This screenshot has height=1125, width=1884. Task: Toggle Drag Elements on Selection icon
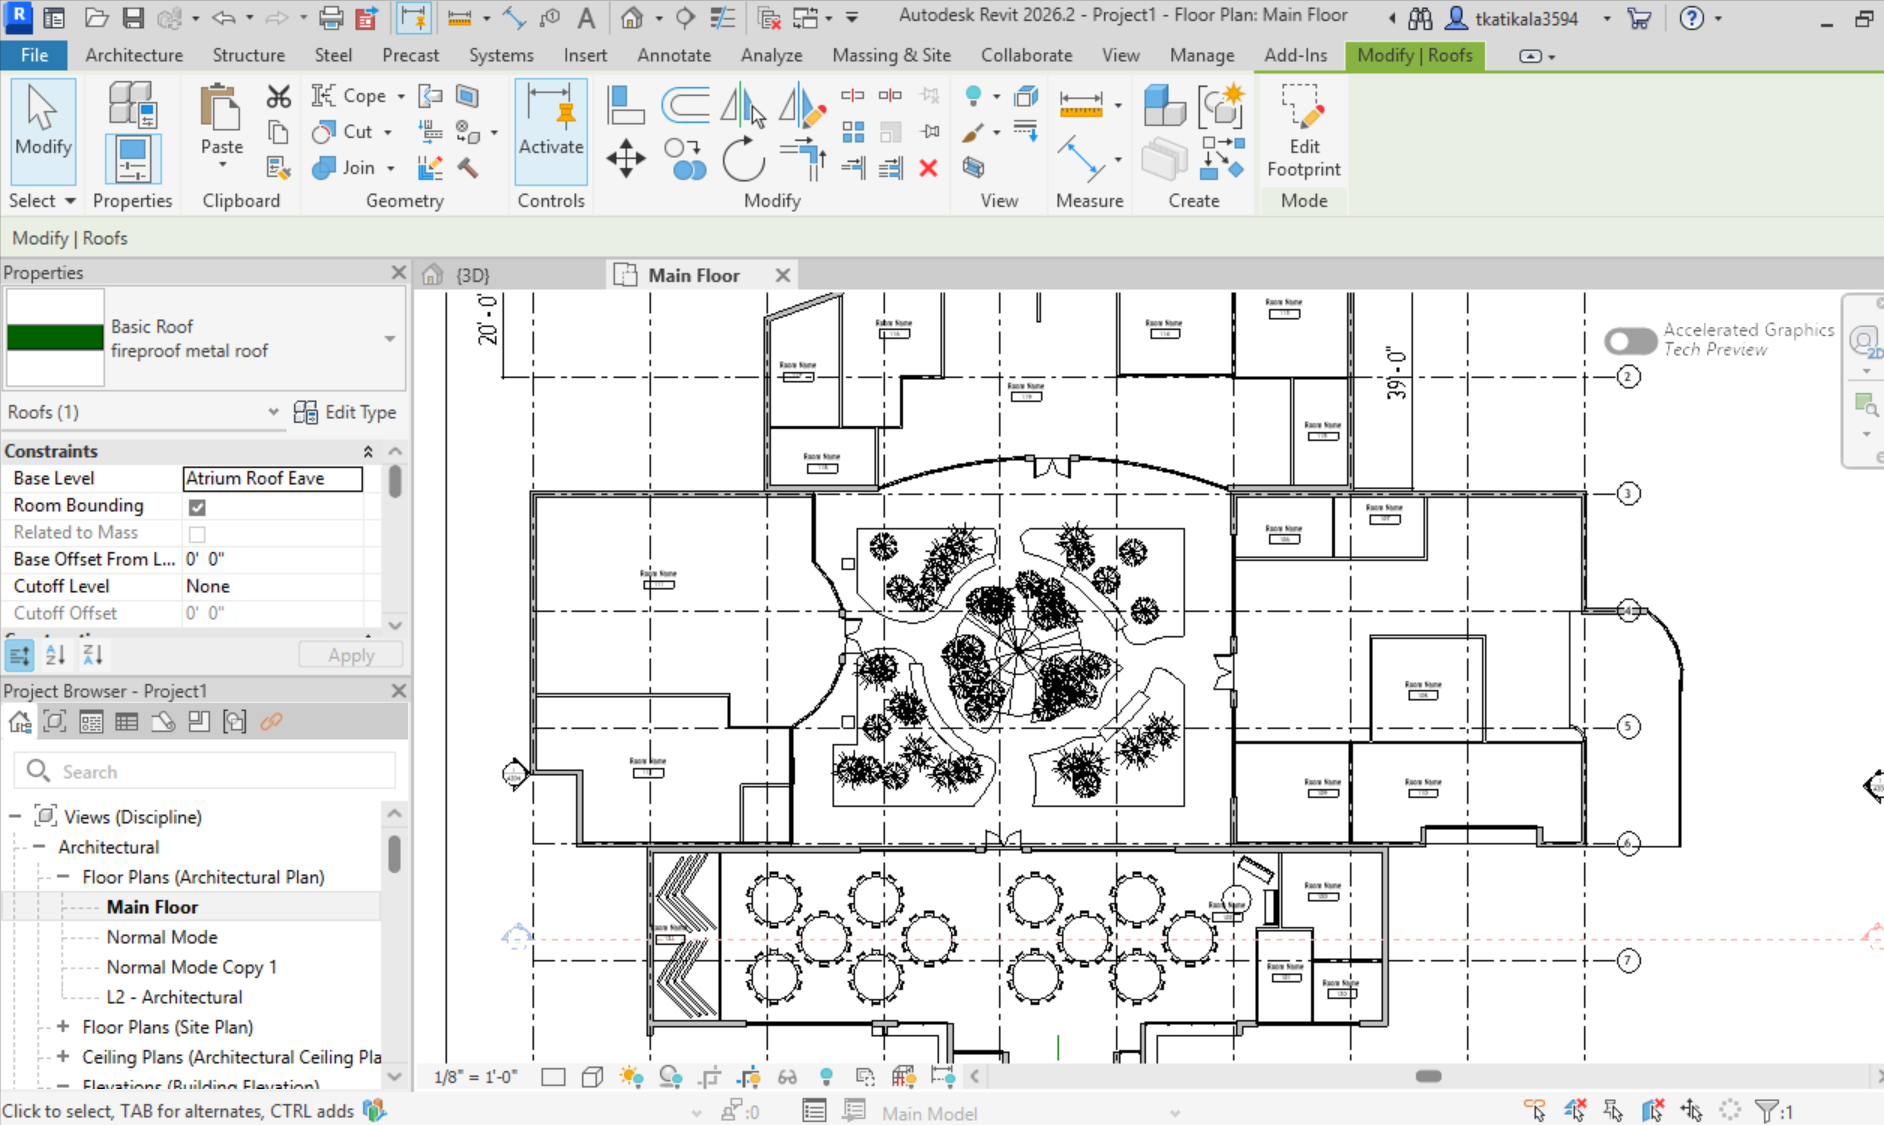[x=1691, y=1111]
